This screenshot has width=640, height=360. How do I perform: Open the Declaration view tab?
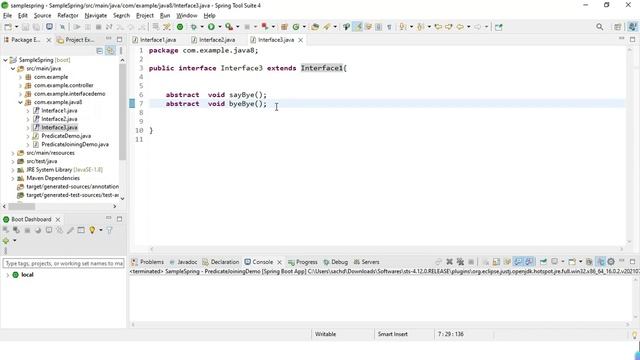tap(221, 262)
